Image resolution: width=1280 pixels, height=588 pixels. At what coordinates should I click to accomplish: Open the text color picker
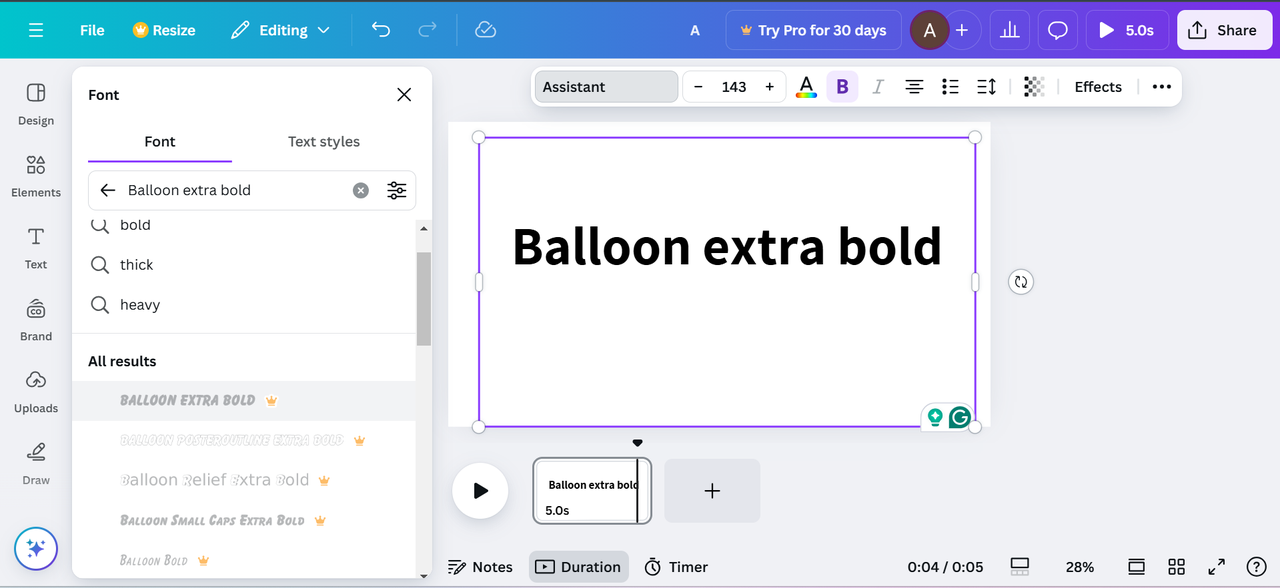click(806, 87)
